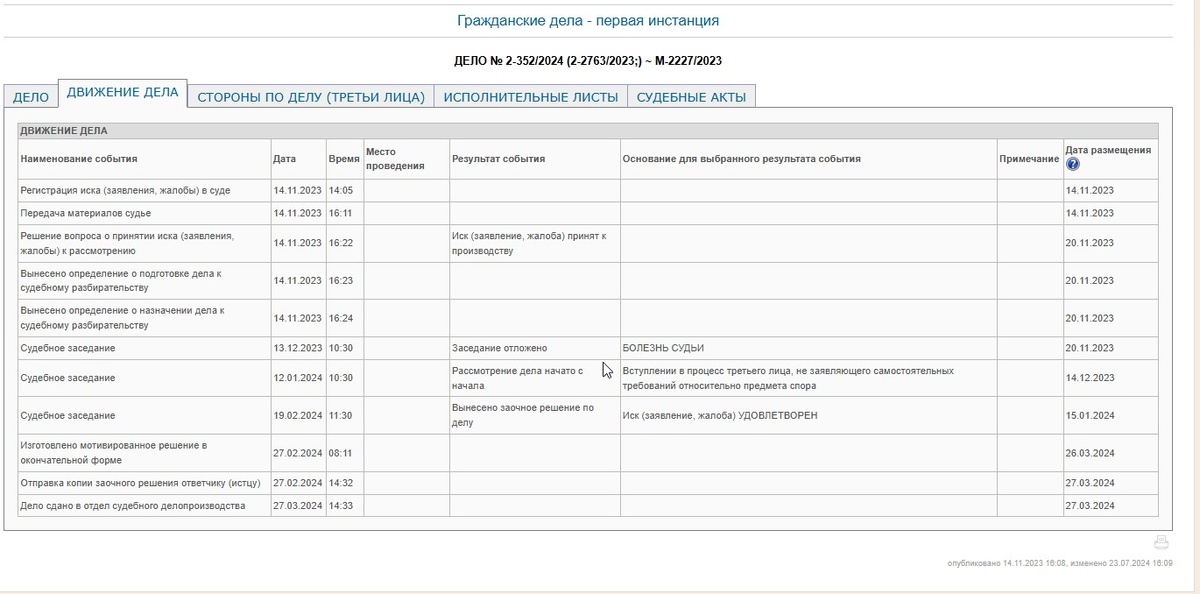Click Вынесено определение о подготовке дела row
The height and width of the screenshot is (594, 1200).
pyautogui.click(x=589, y=281)
